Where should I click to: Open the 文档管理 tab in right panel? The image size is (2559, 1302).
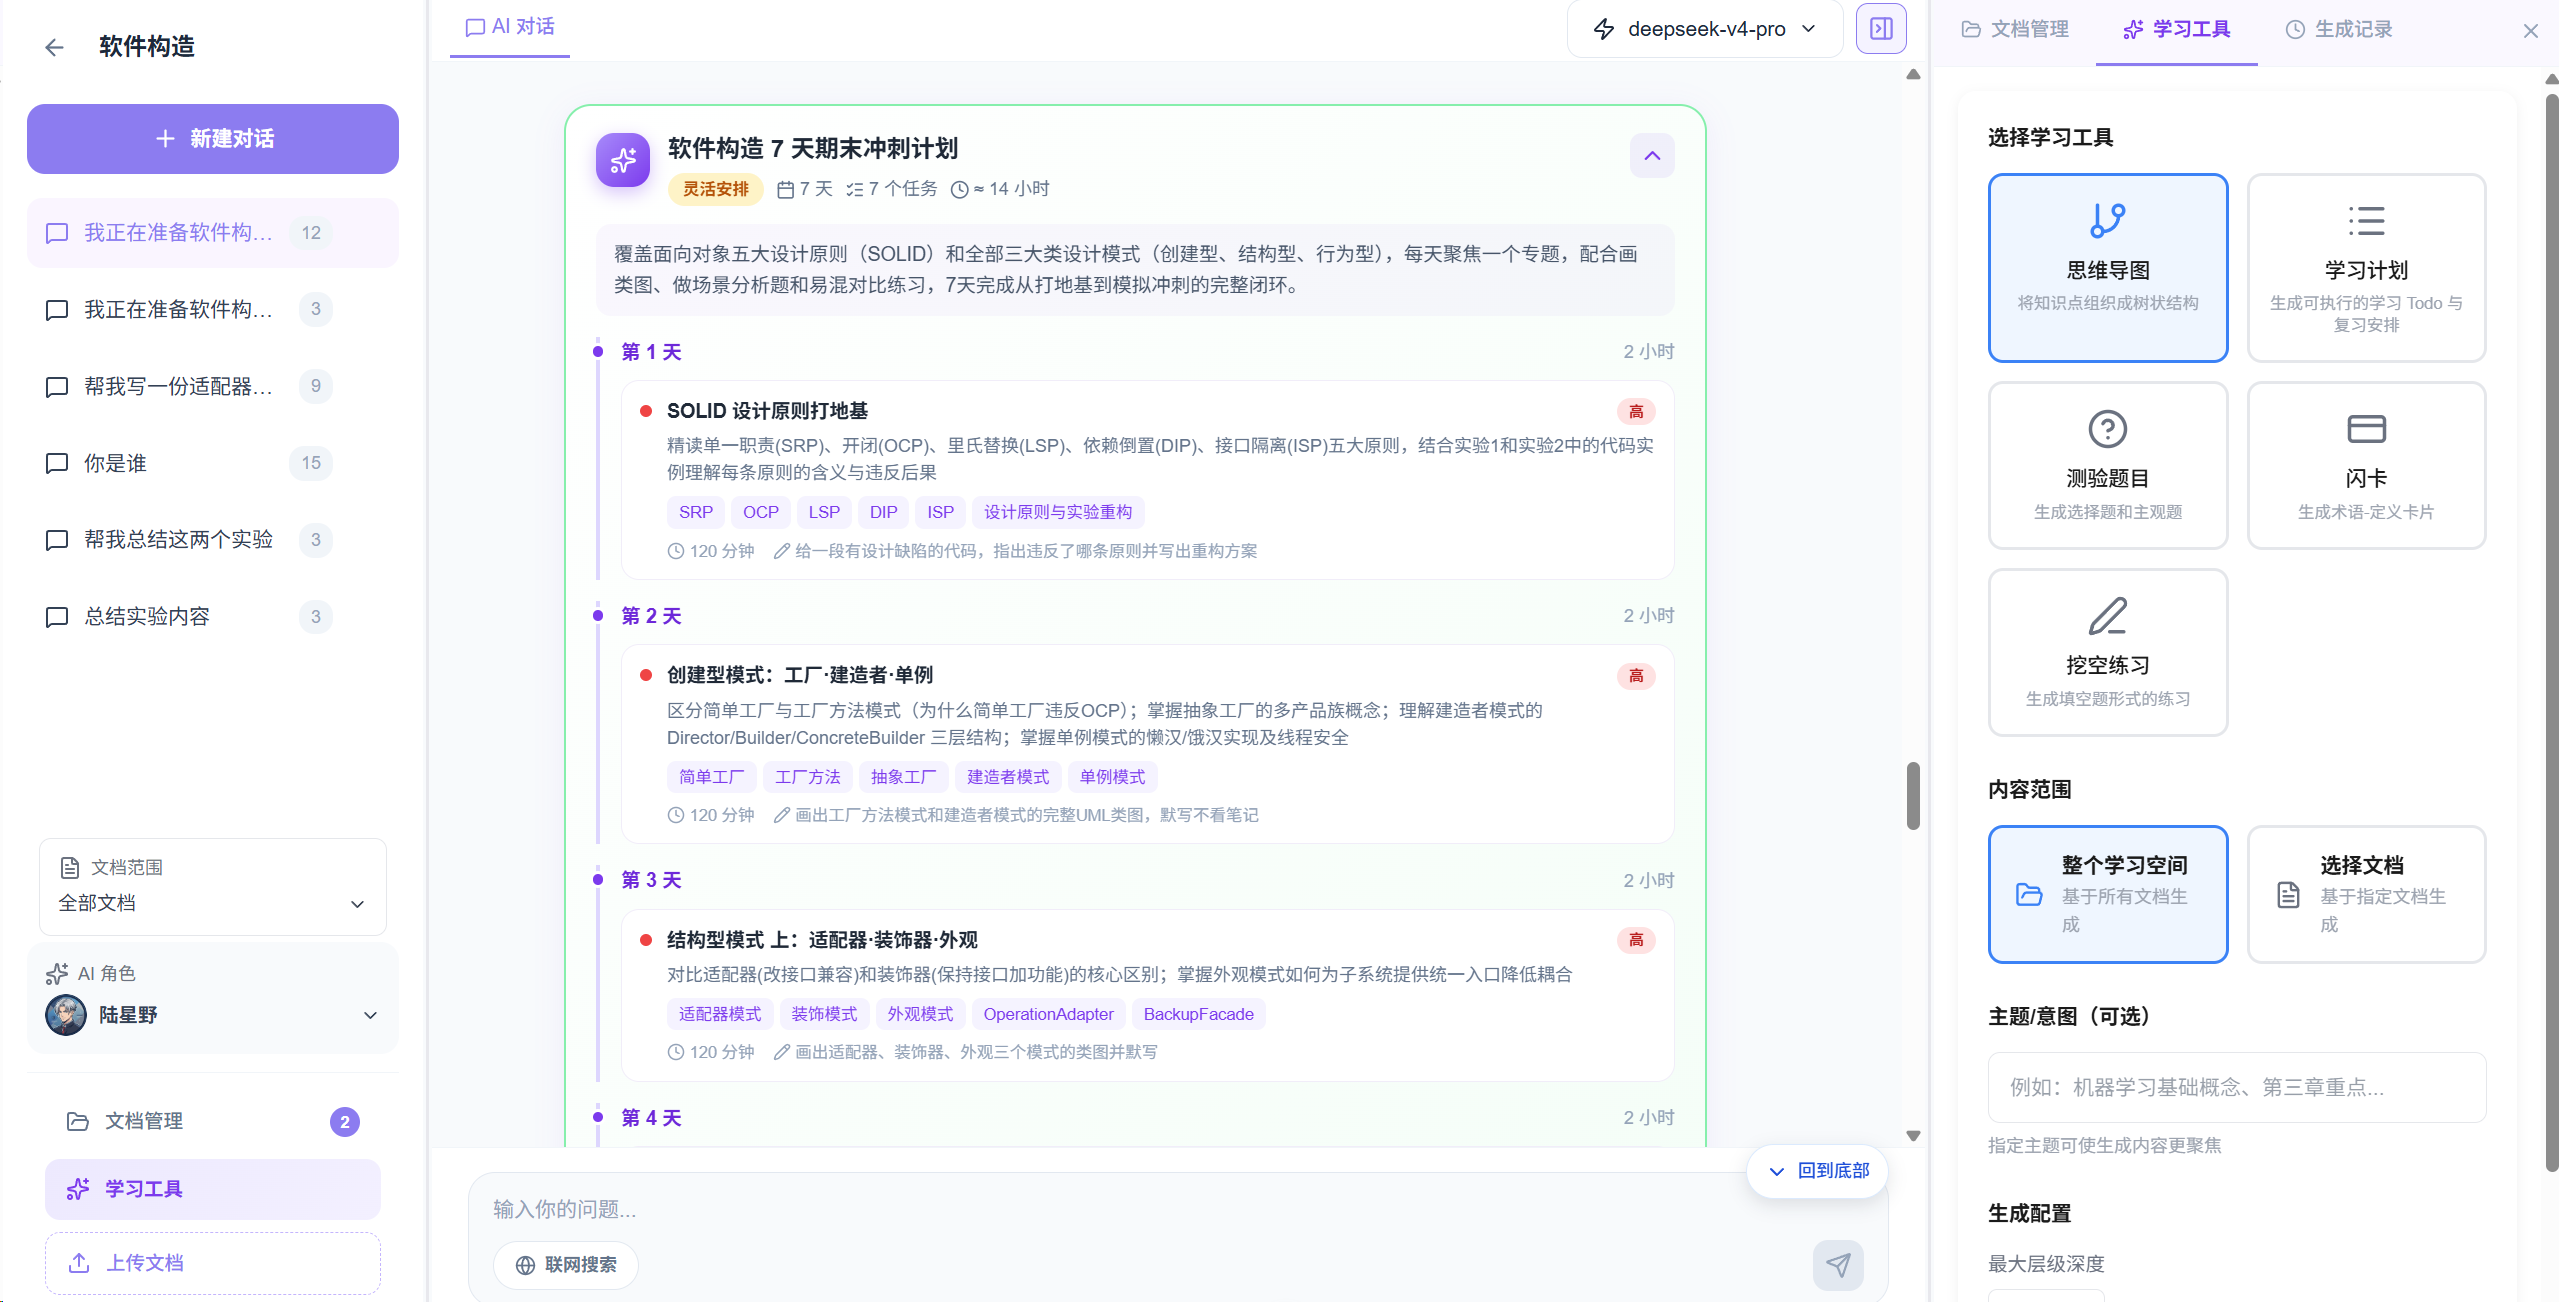pyautogui.click(x=2015, y=29)
